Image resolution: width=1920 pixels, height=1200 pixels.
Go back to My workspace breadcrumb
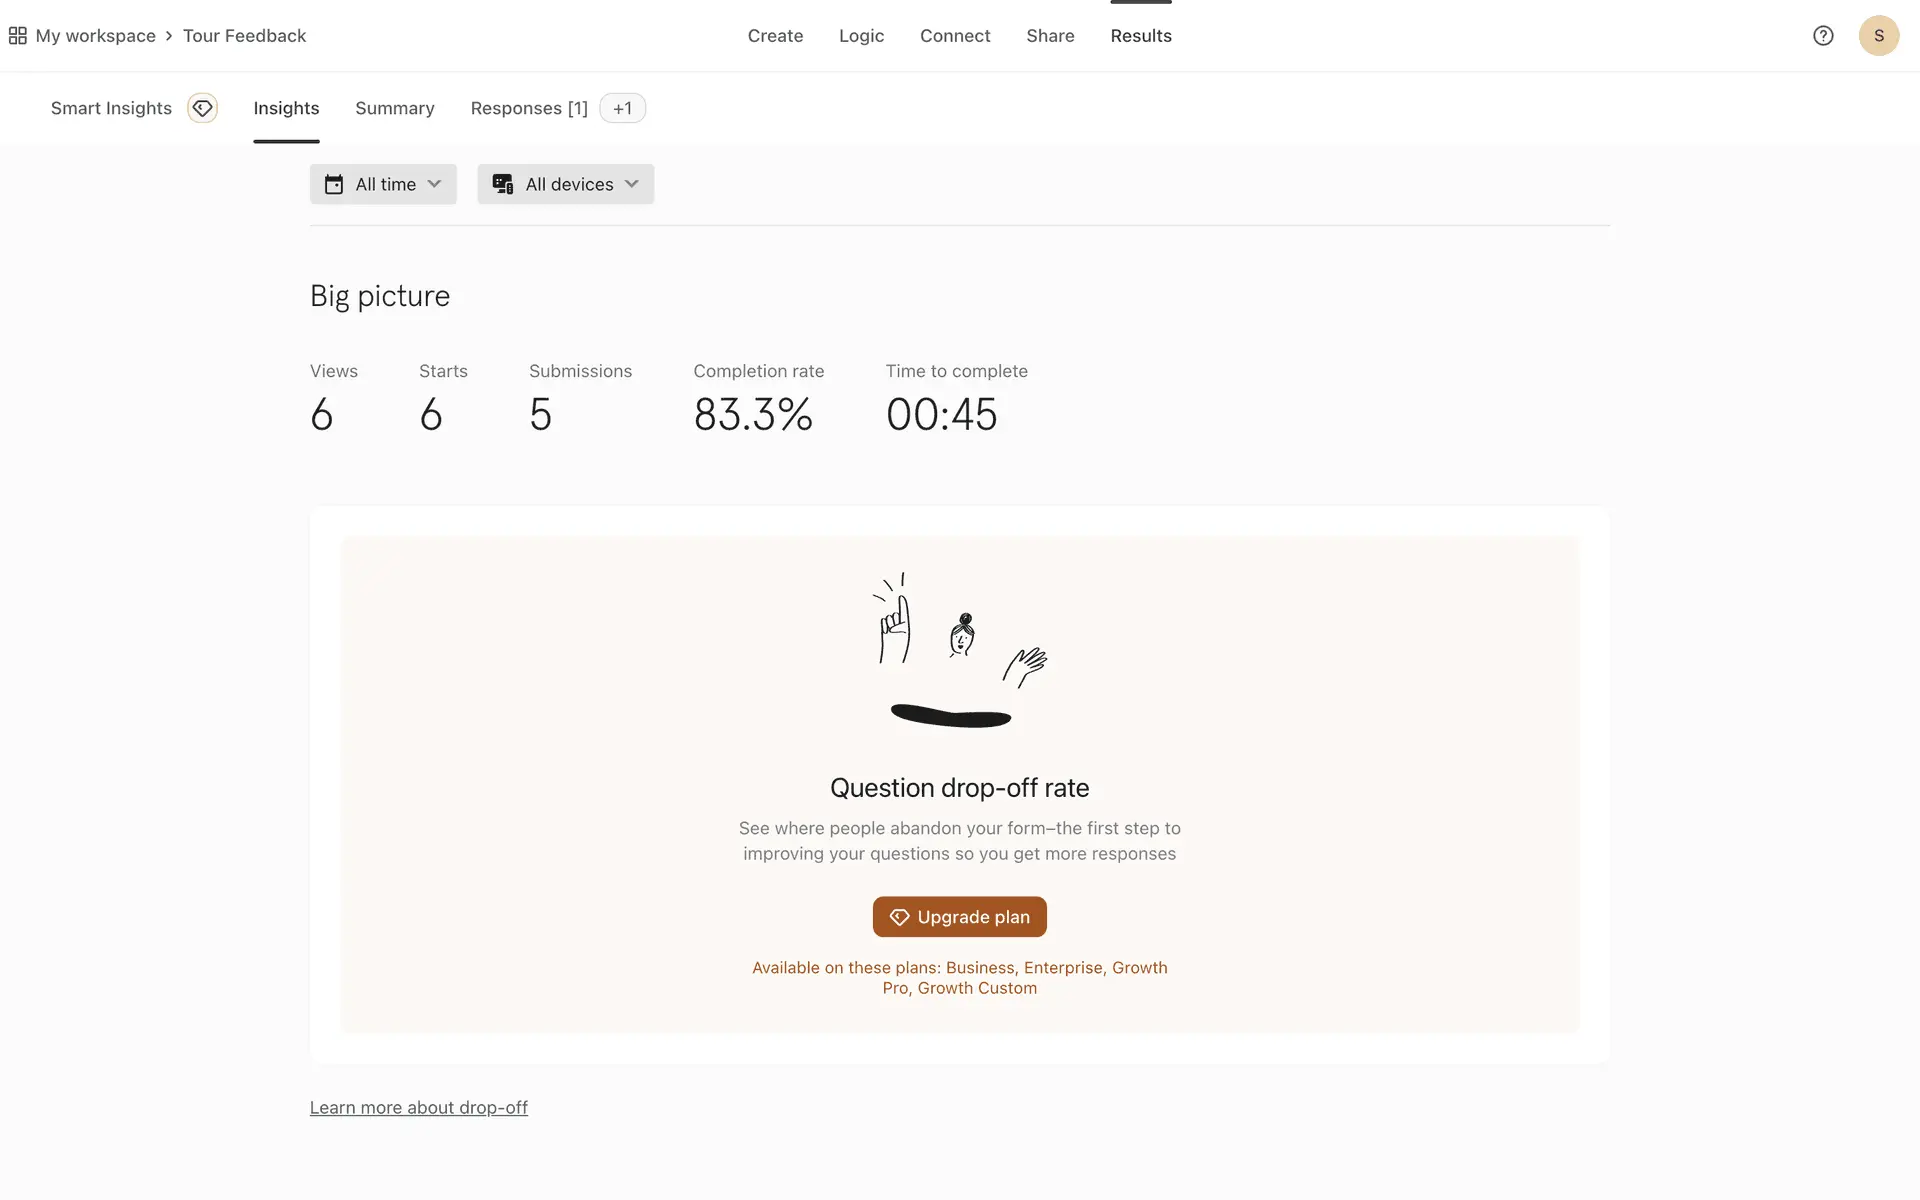pos(96,36)
